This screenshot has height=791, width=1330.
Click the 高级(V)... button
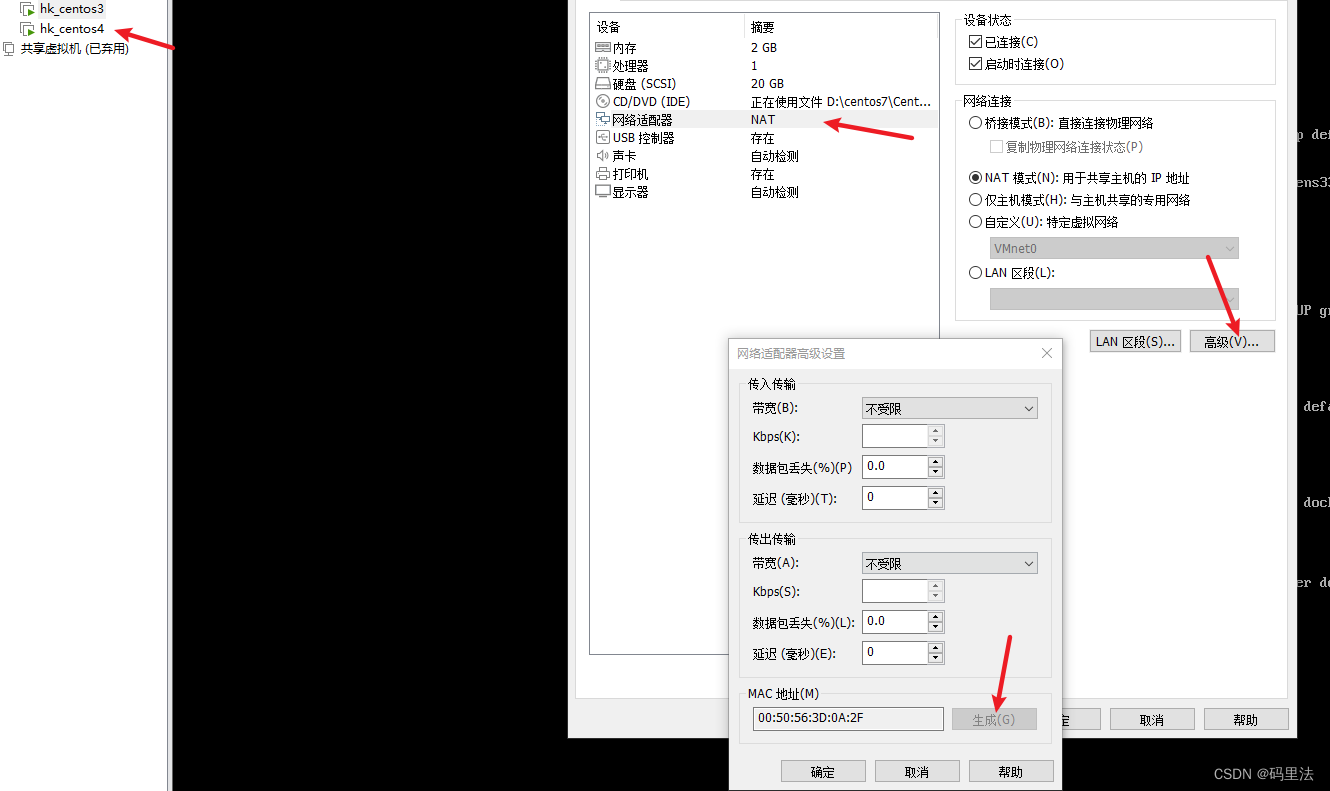tap(1232, 341)
